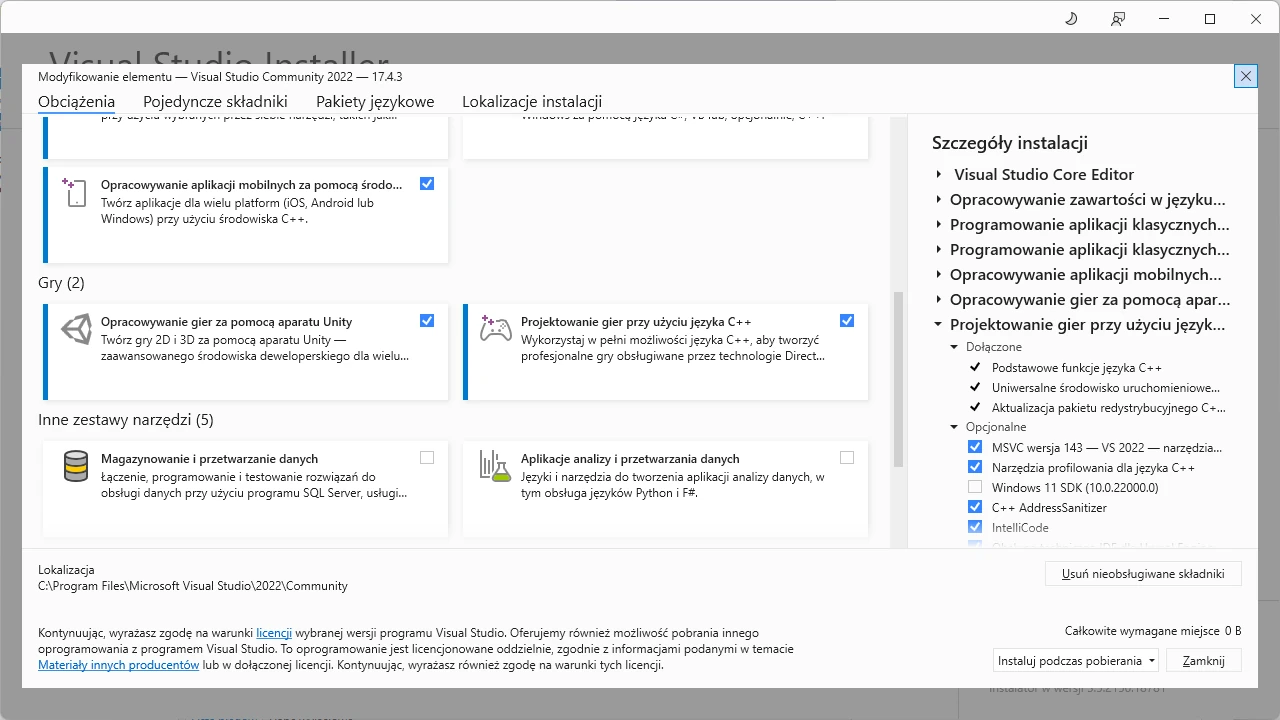
Task: Click the installation path C:\Program Files text
Action: click(193, 586)
